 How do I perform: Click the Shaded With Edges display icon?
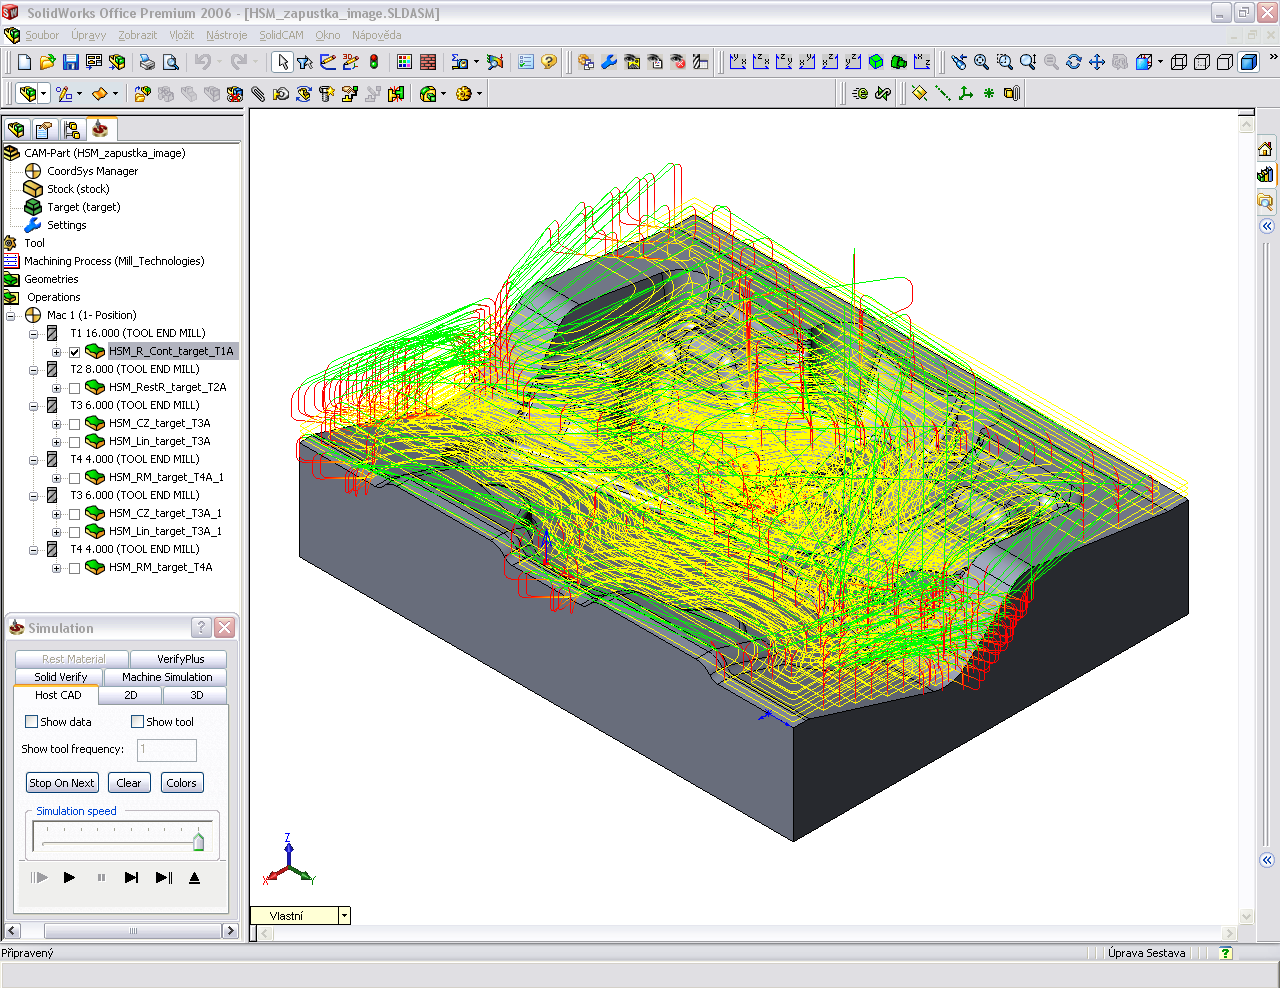point(1249,62)
